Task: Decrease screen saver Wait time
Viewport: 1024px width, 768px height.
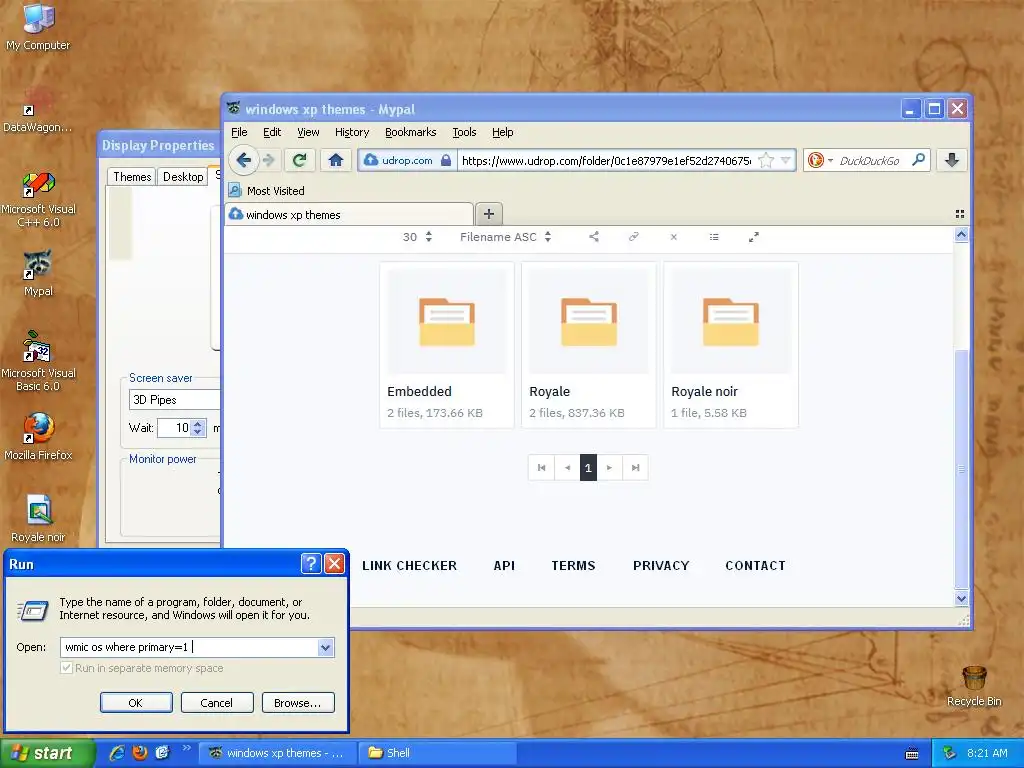Action: click(x=198, y=432)
